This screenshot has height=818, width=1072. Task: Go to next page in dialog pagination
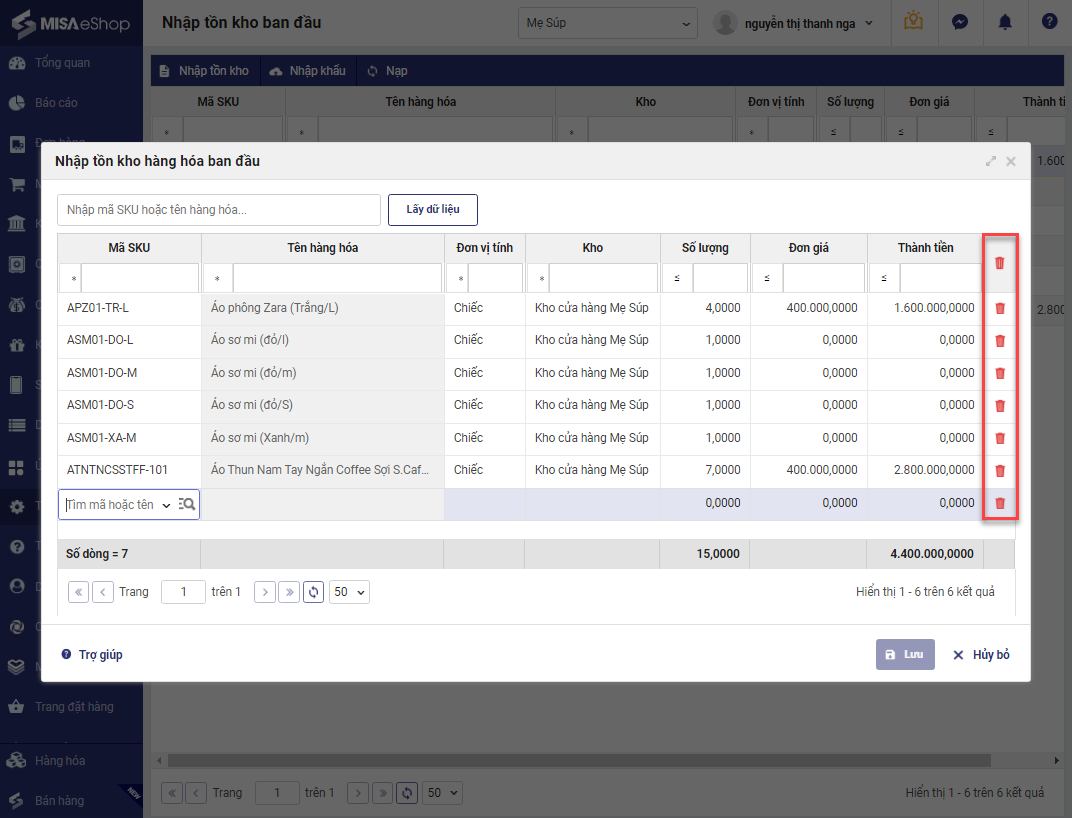(x=265, y=592)
